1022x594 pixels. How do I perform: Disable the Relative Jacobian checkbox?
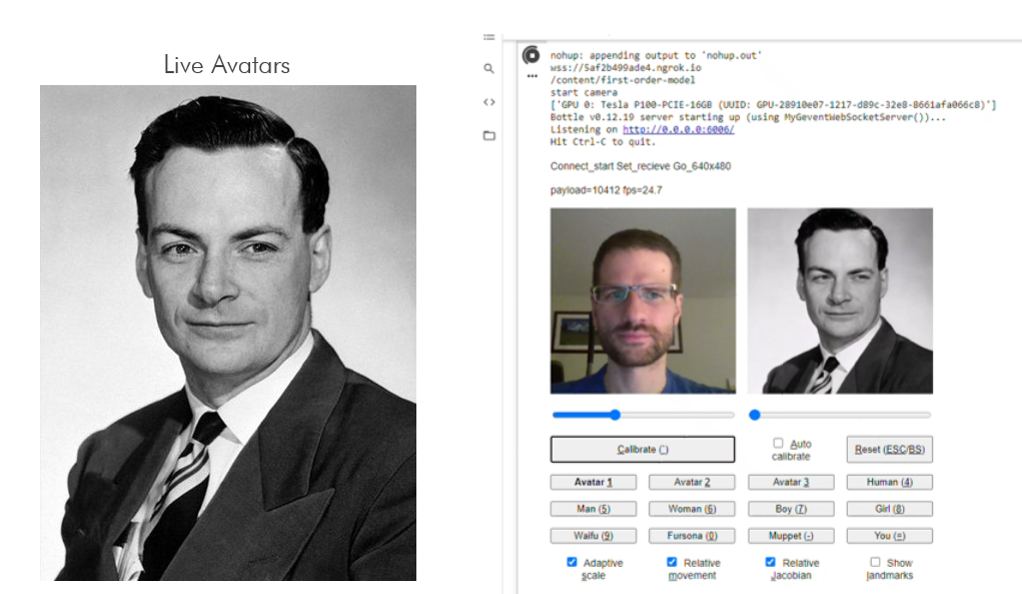point(770,562)
